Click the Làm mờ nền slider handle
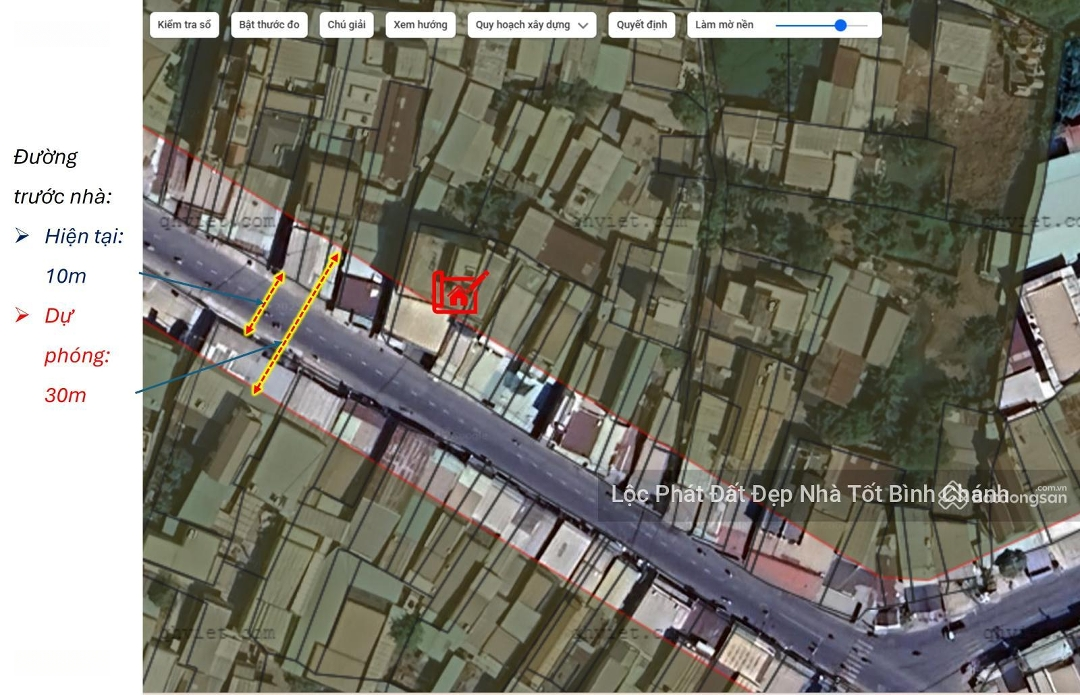The image size is (1080, 695). (x=840, y=25)
